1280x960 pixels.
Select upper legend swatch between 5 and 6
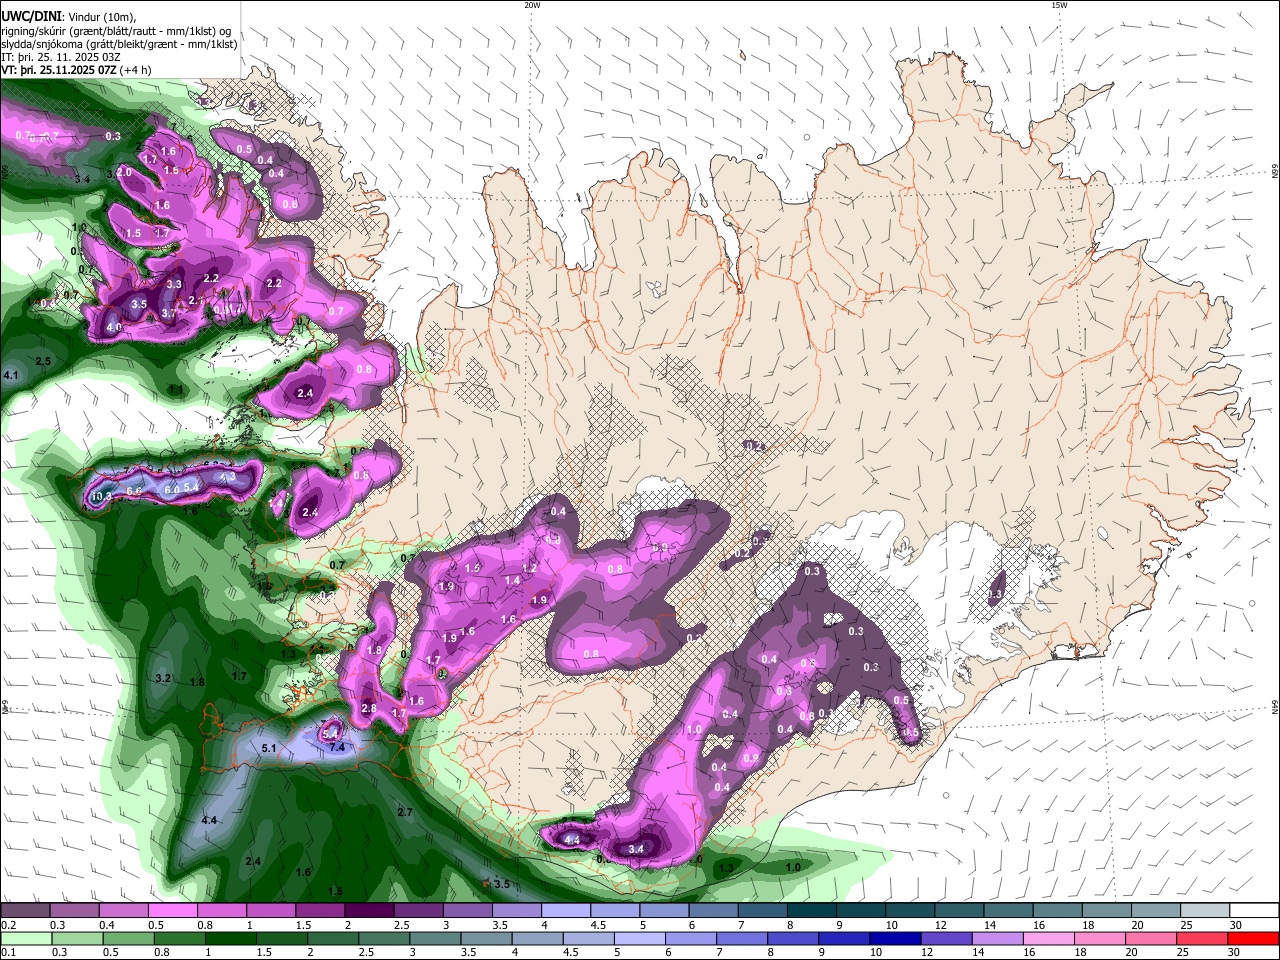(664, 911)
